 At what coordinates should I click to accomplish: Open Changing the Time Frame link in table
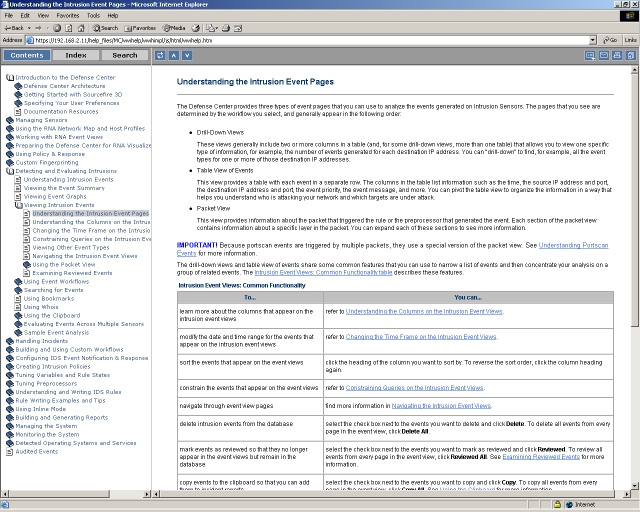[x=421, y=337]
